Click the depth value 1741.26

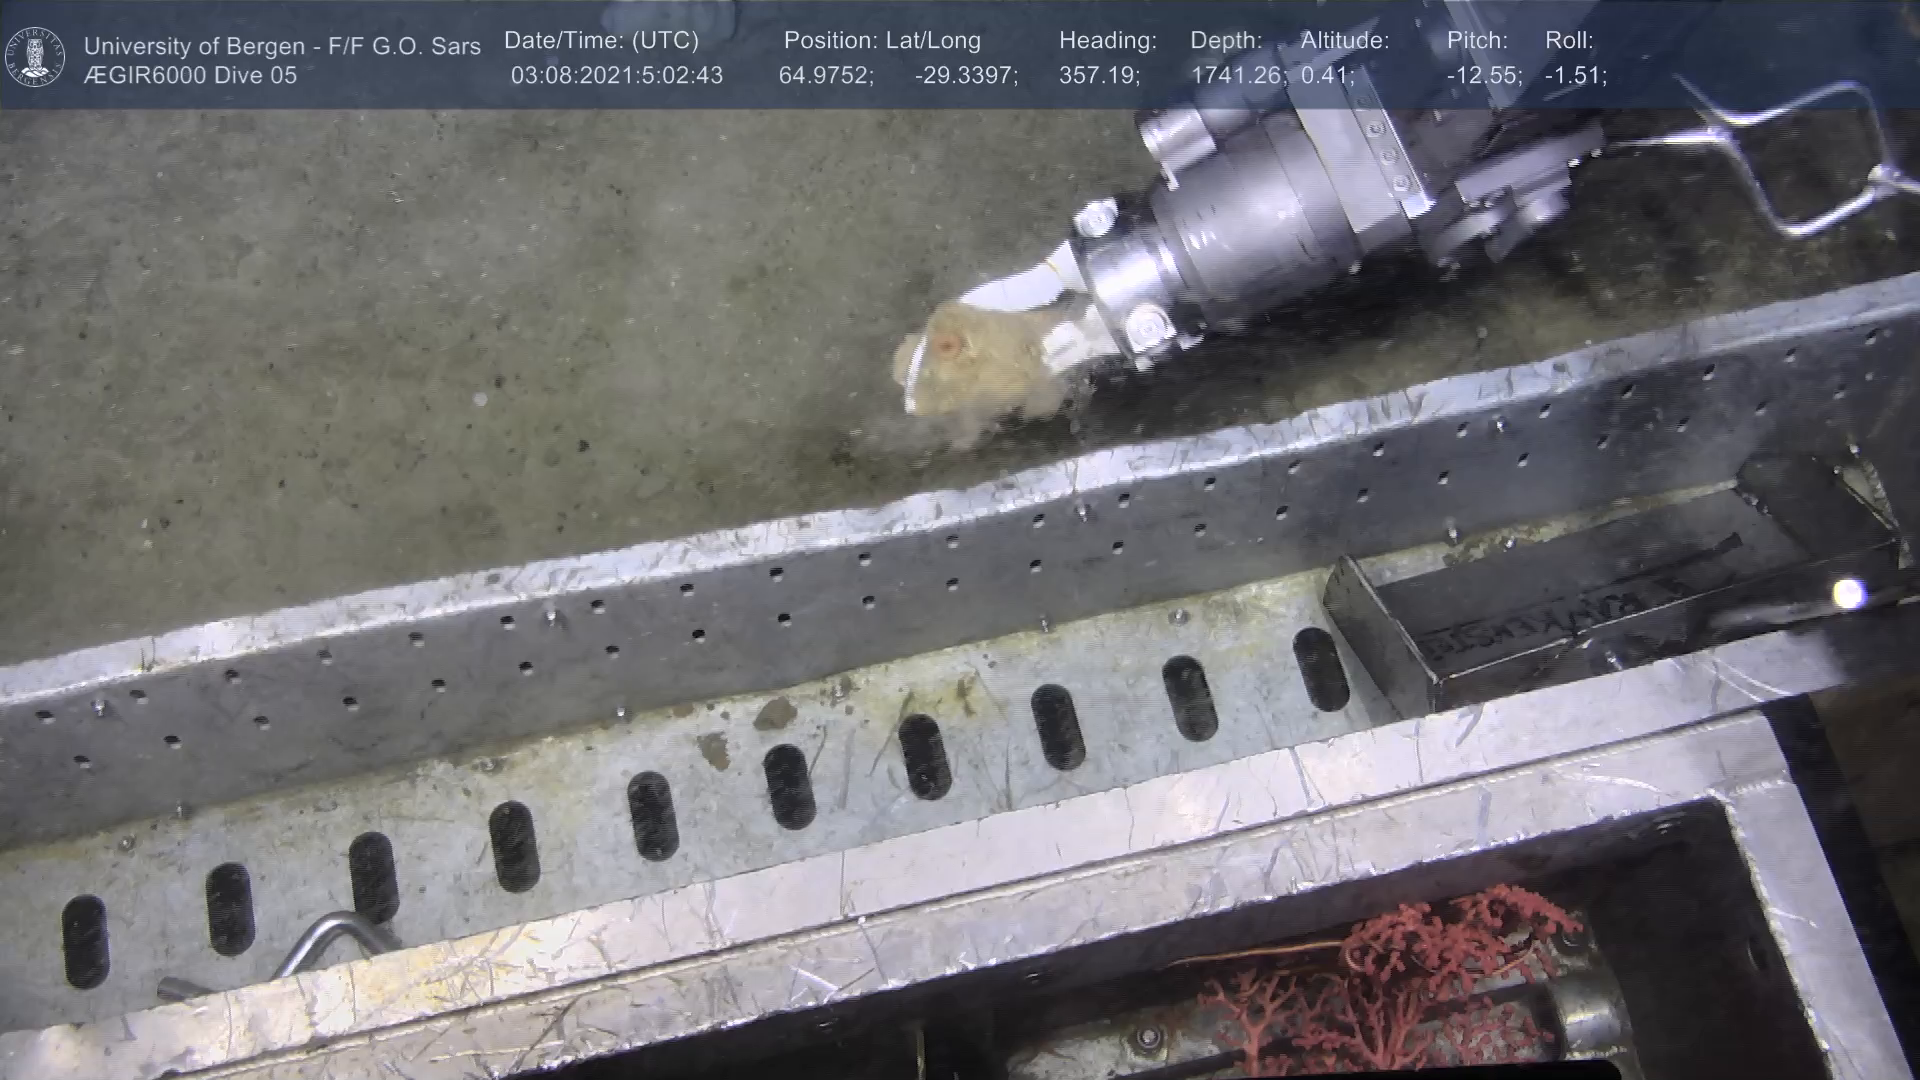[x=1238, y=76]
